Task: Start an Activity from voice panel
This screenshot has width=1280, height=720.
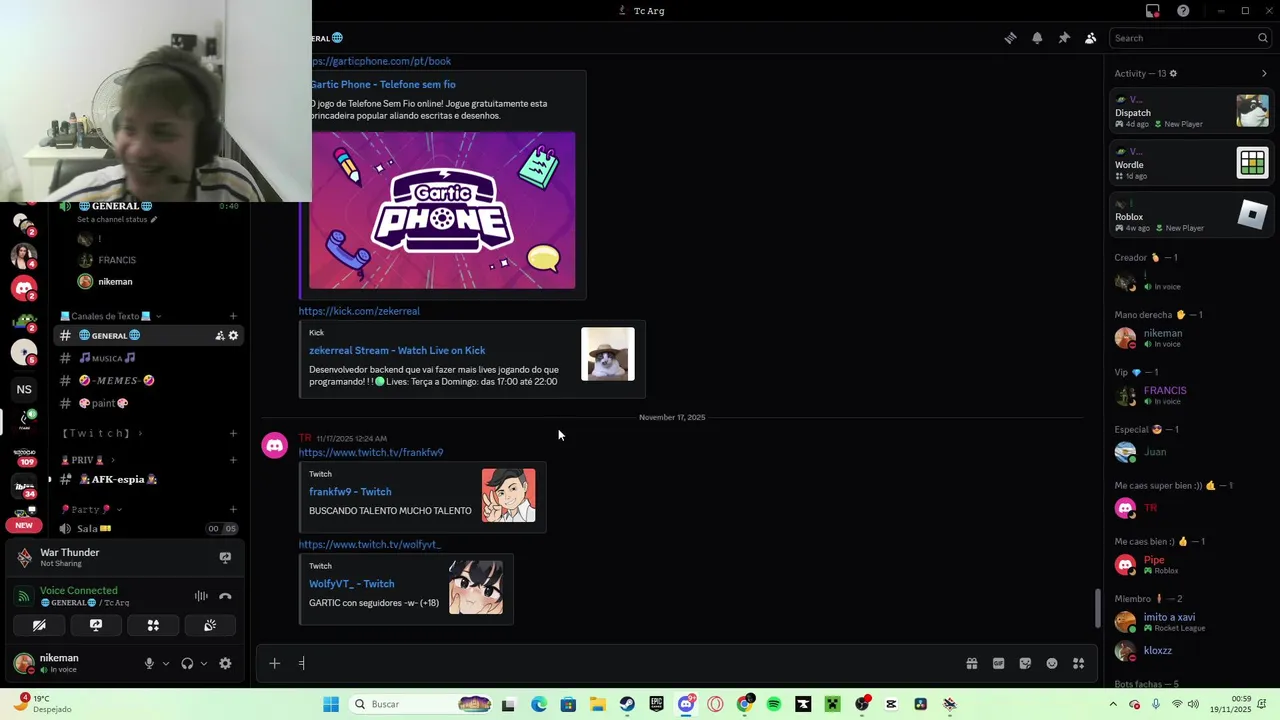Action: [x=153, y=625]
